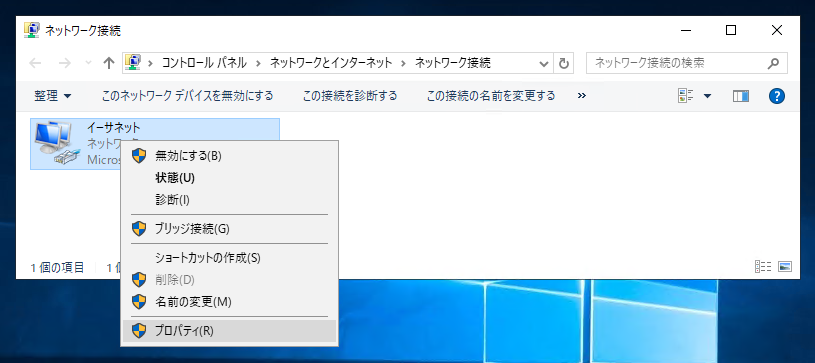
Task: Minimize the ネットワーク接続 window
Action: [x=686, y=30]
